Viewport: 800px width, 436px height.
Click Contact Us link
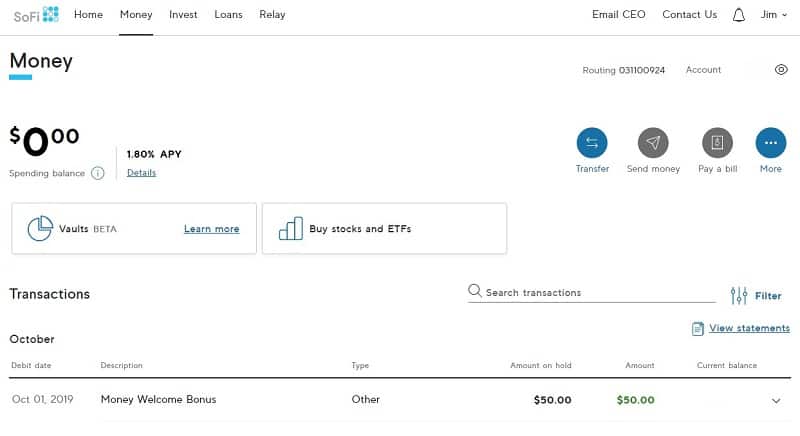[x=689, y=15]
